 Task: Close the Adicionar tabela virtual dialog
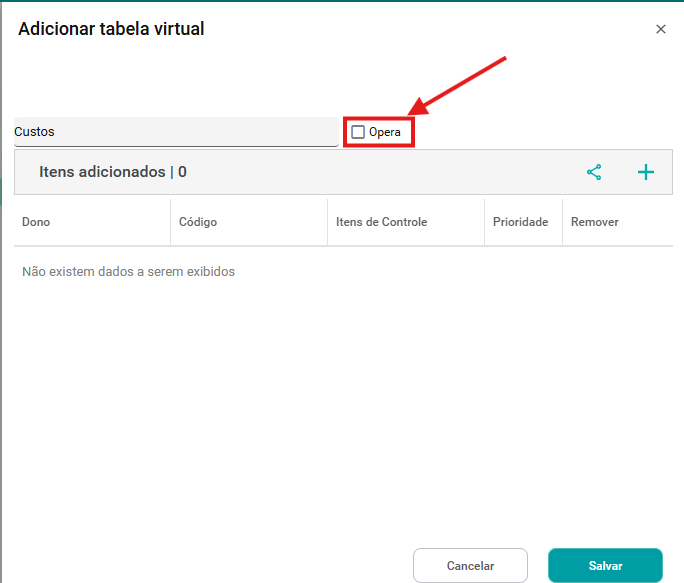[x=660, y=29]
